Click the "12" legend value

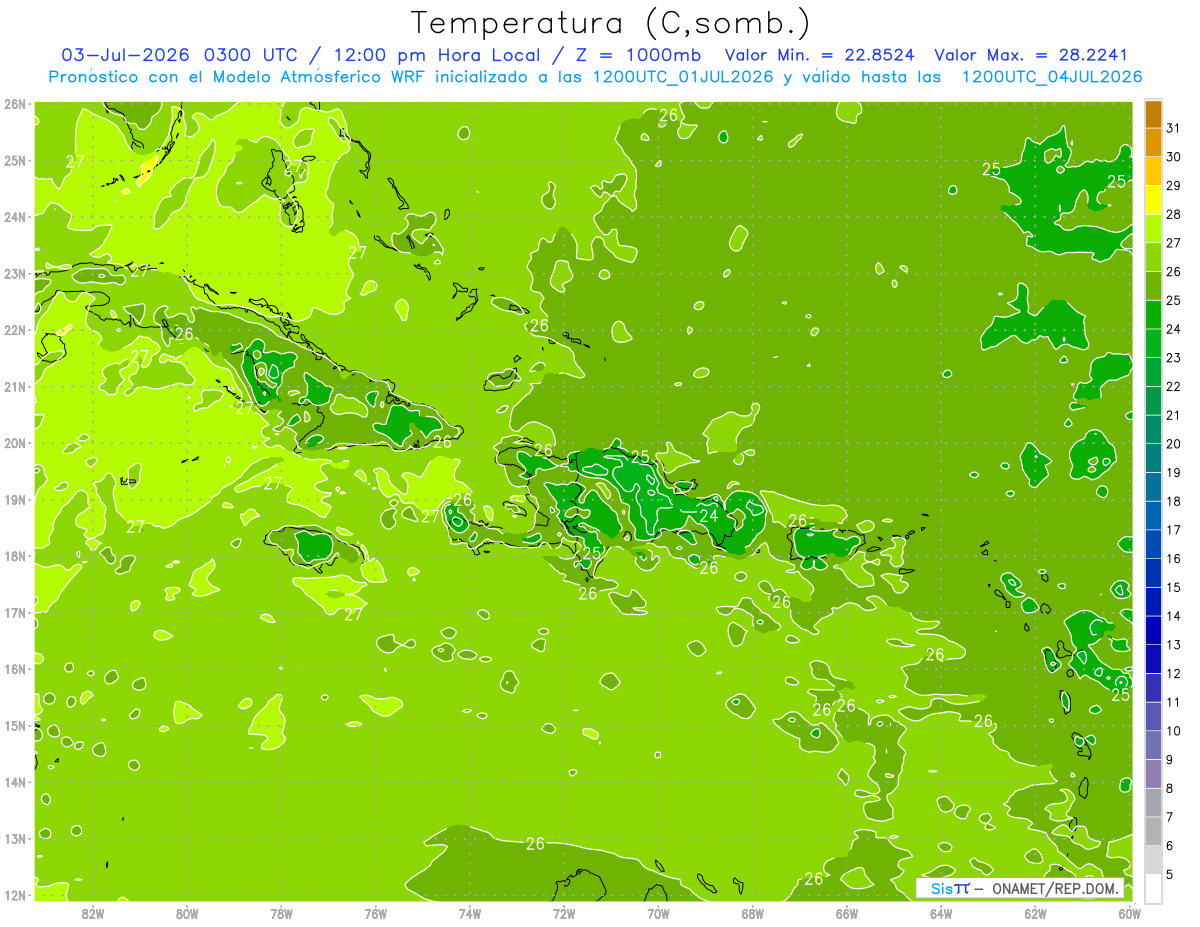(1173, 674)
